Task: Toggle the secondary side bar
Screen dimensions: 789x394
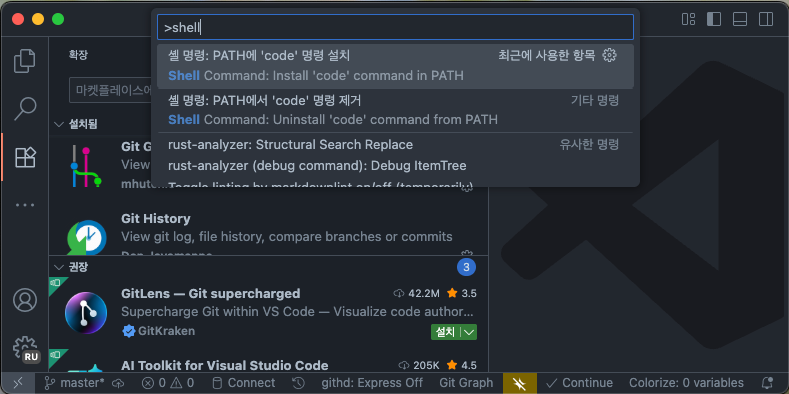Action: coord(766,19)
